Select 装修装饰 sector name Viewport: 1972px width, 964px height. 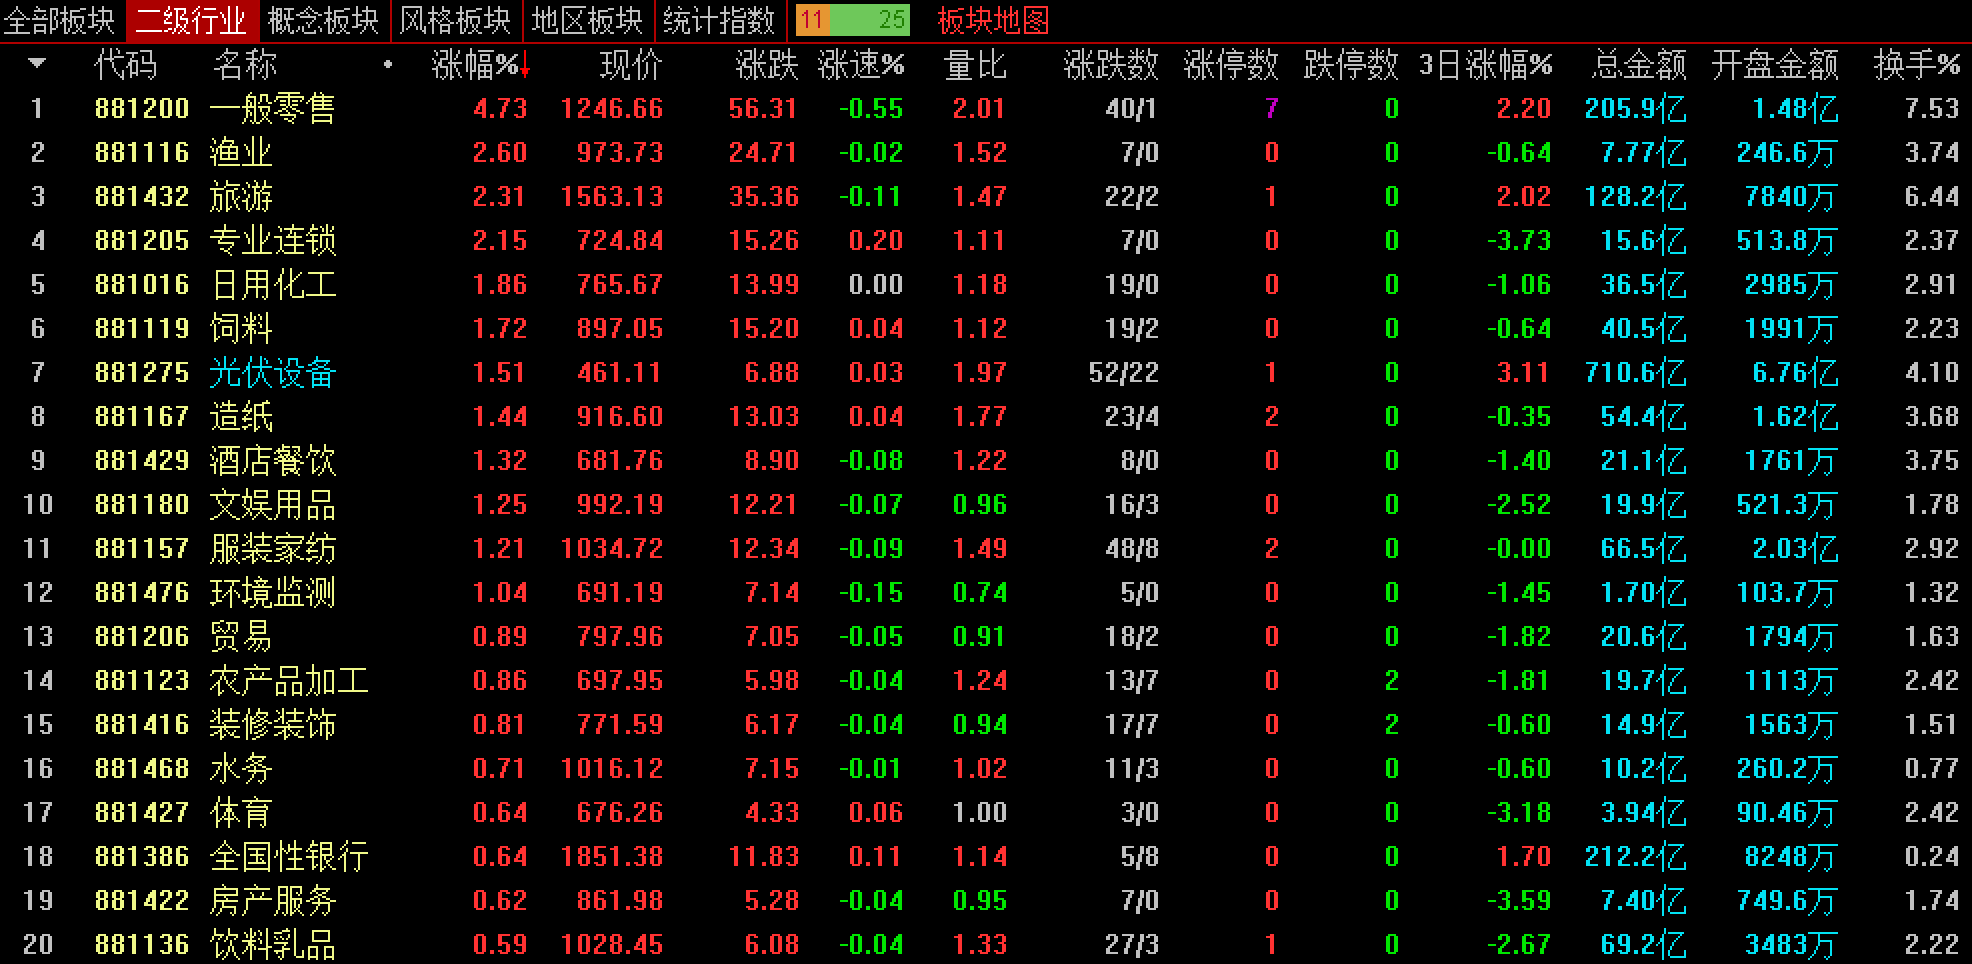273,724
